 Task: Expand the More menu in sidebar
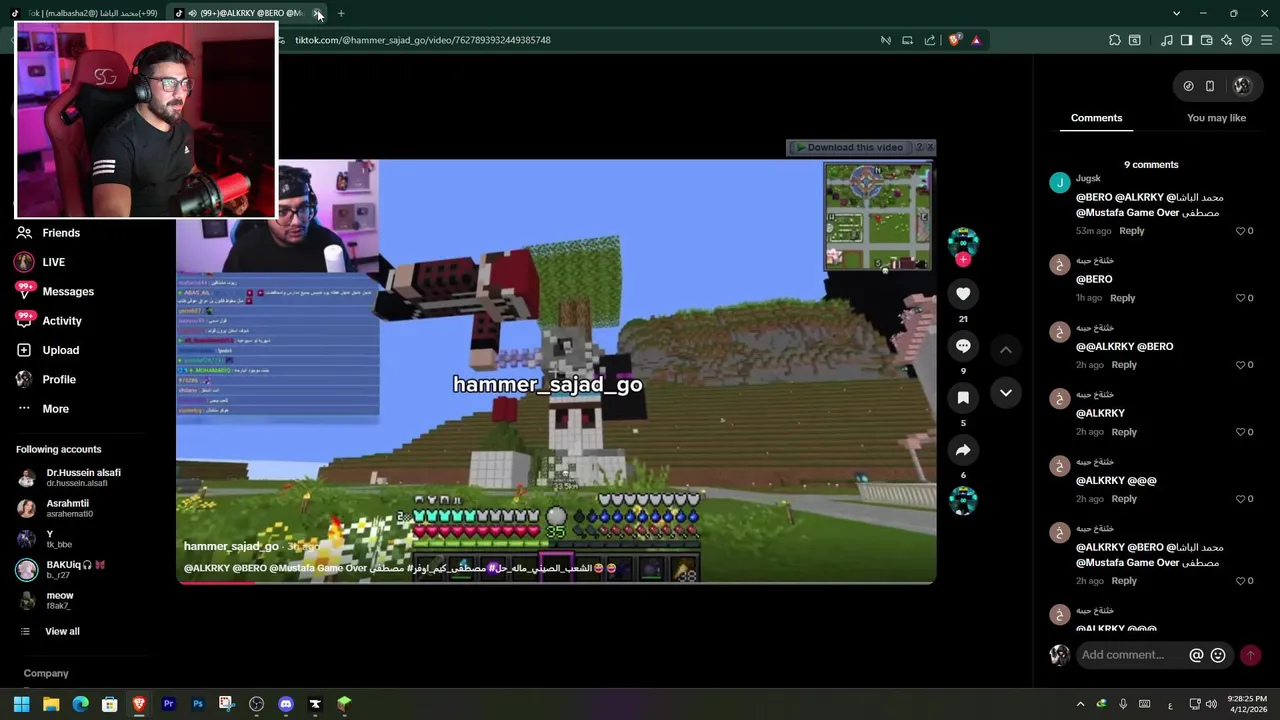point(55,408)
